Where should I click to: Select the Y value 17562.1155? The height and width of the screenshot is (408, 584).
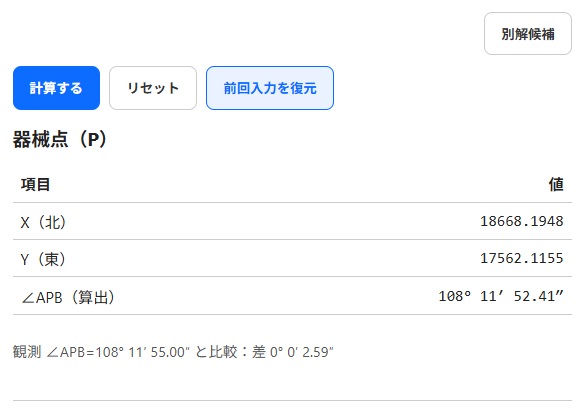coord(521,258)
